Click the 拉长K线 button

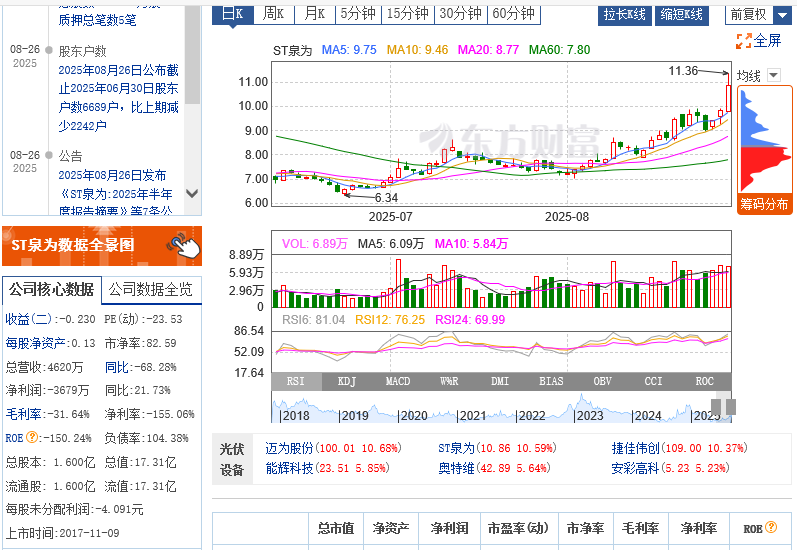(x=625, y=15)
